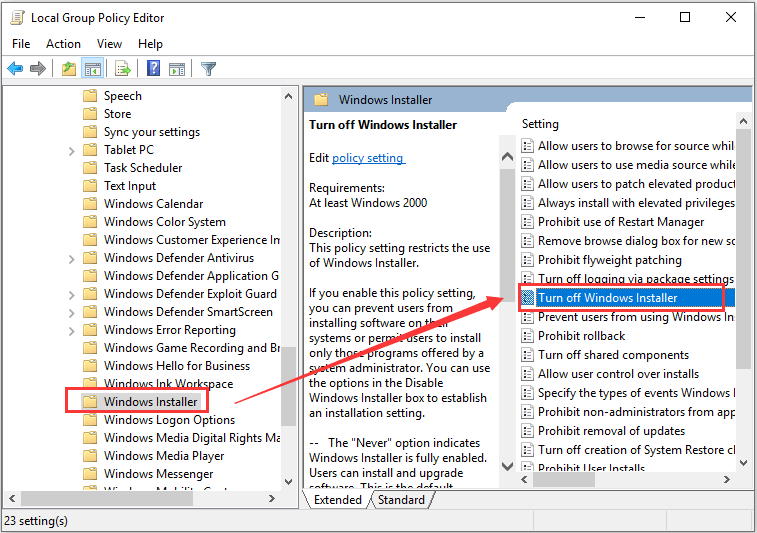
Task: Click the policy icon beside Allow user control over installs
Action: [527, 374]
